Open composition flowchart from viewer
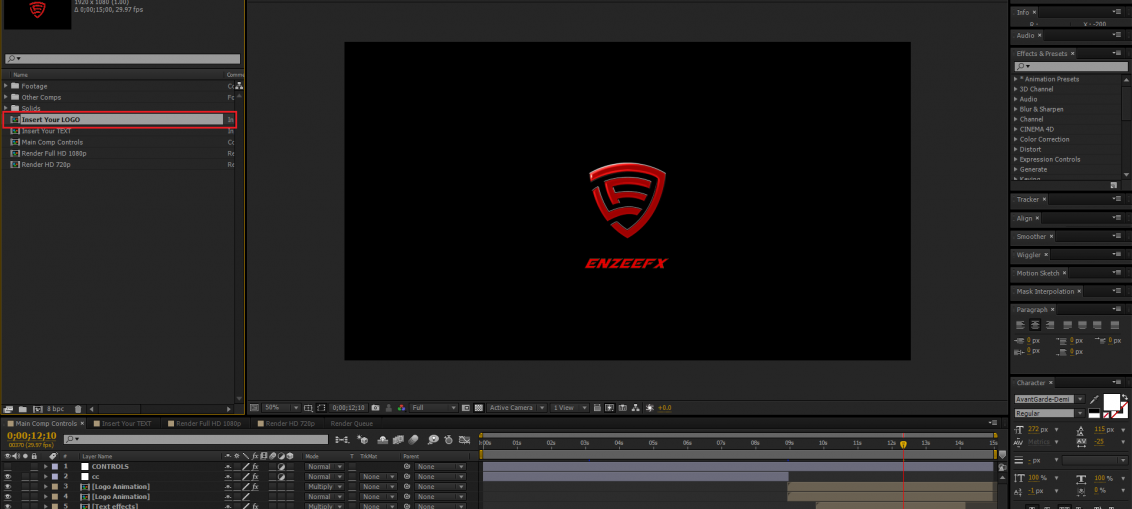1132x509 pixels. pyautogui.click(x=636, y=408)
